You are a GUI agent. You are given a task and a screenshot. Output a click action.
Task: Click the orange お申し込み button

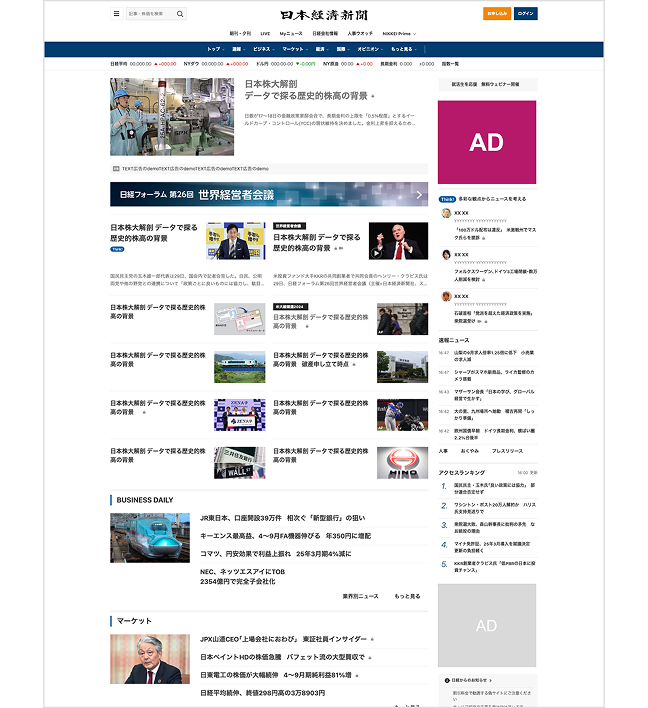tap(497, 14)
